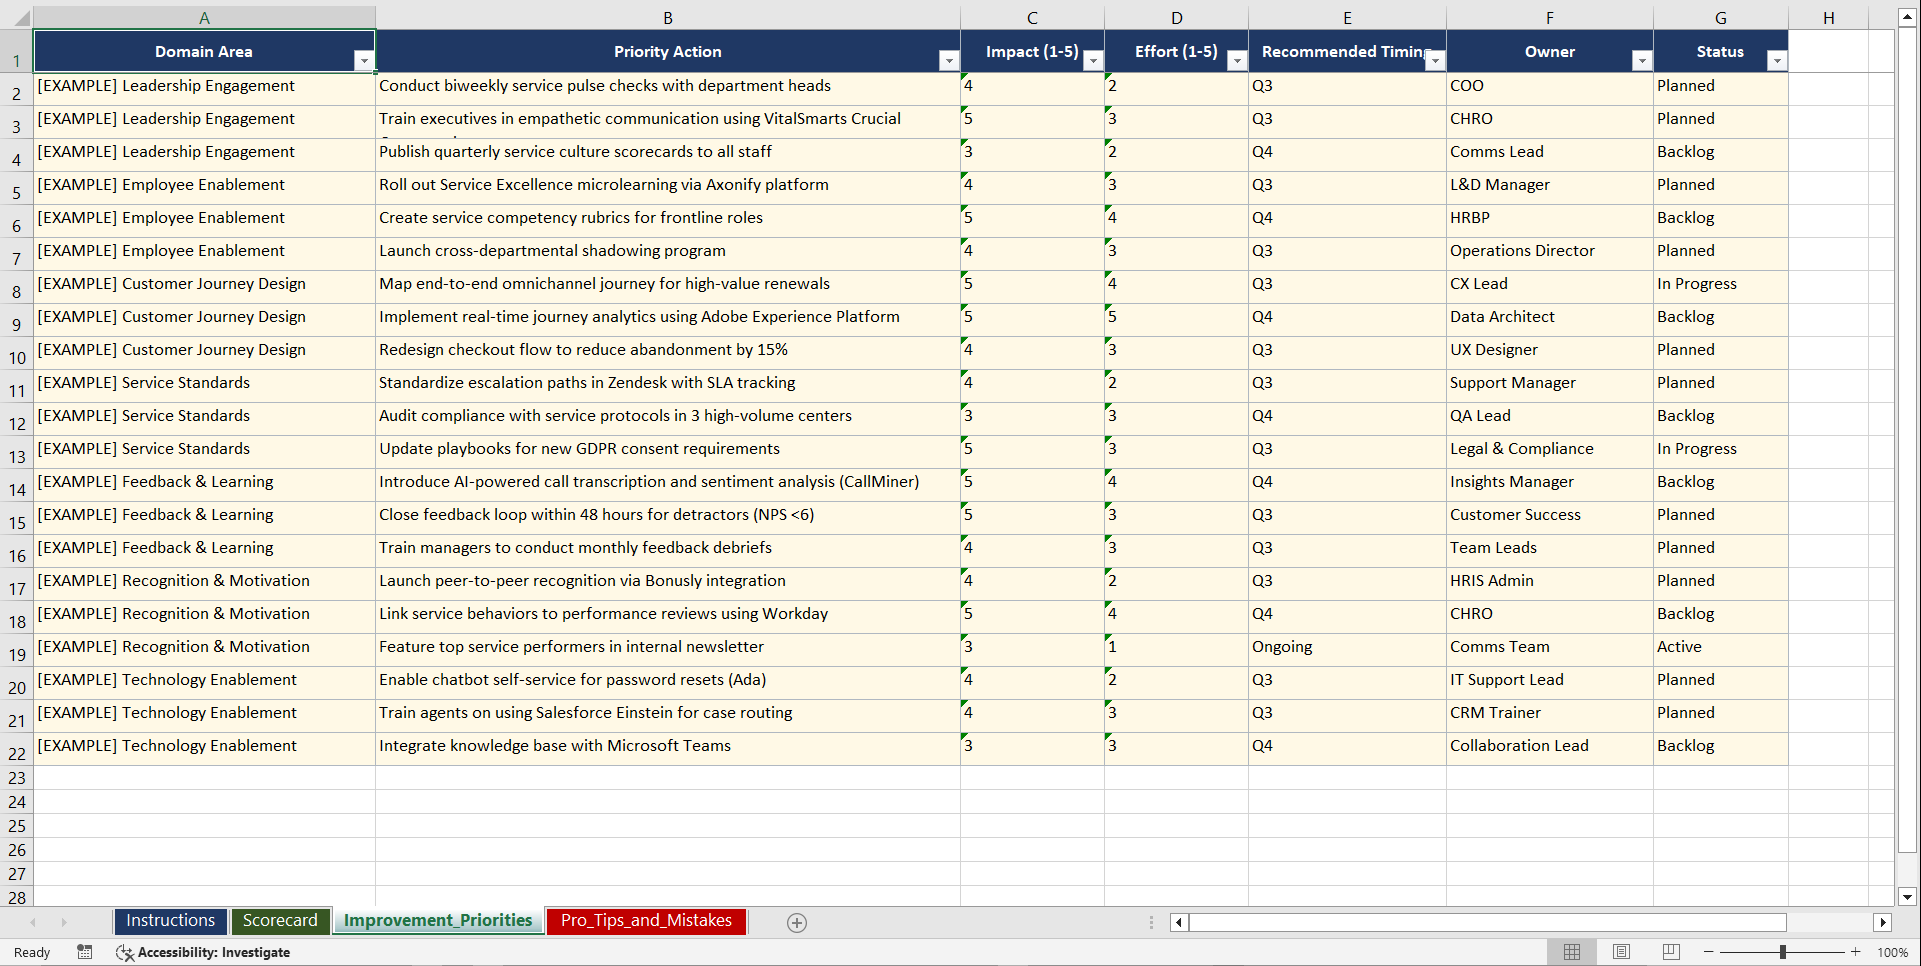The width and height of the screenshot is (1921, 966).
Task: Switch to Page Layout view
Action: [x=1621, y=952]
